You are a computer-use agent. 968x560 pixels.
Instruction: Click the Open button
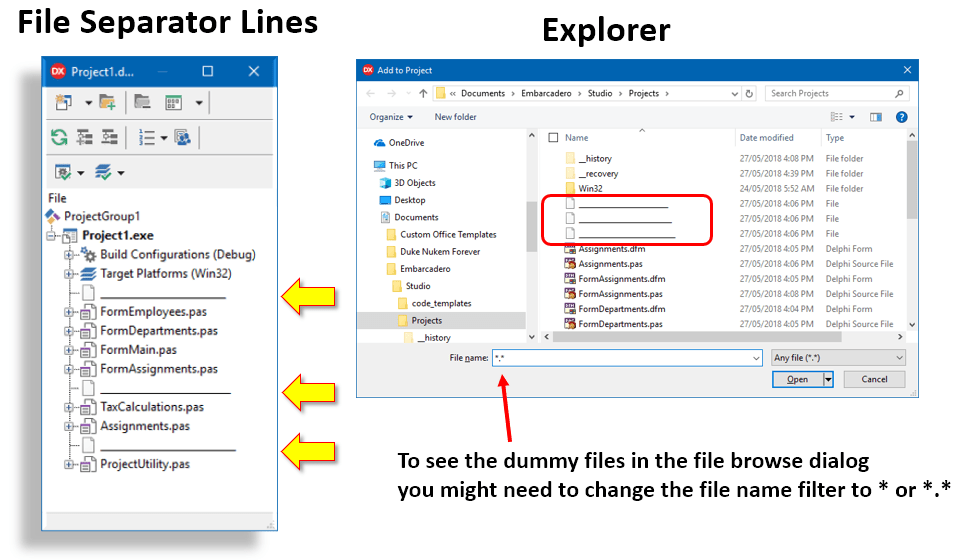(x=797, y=379)
